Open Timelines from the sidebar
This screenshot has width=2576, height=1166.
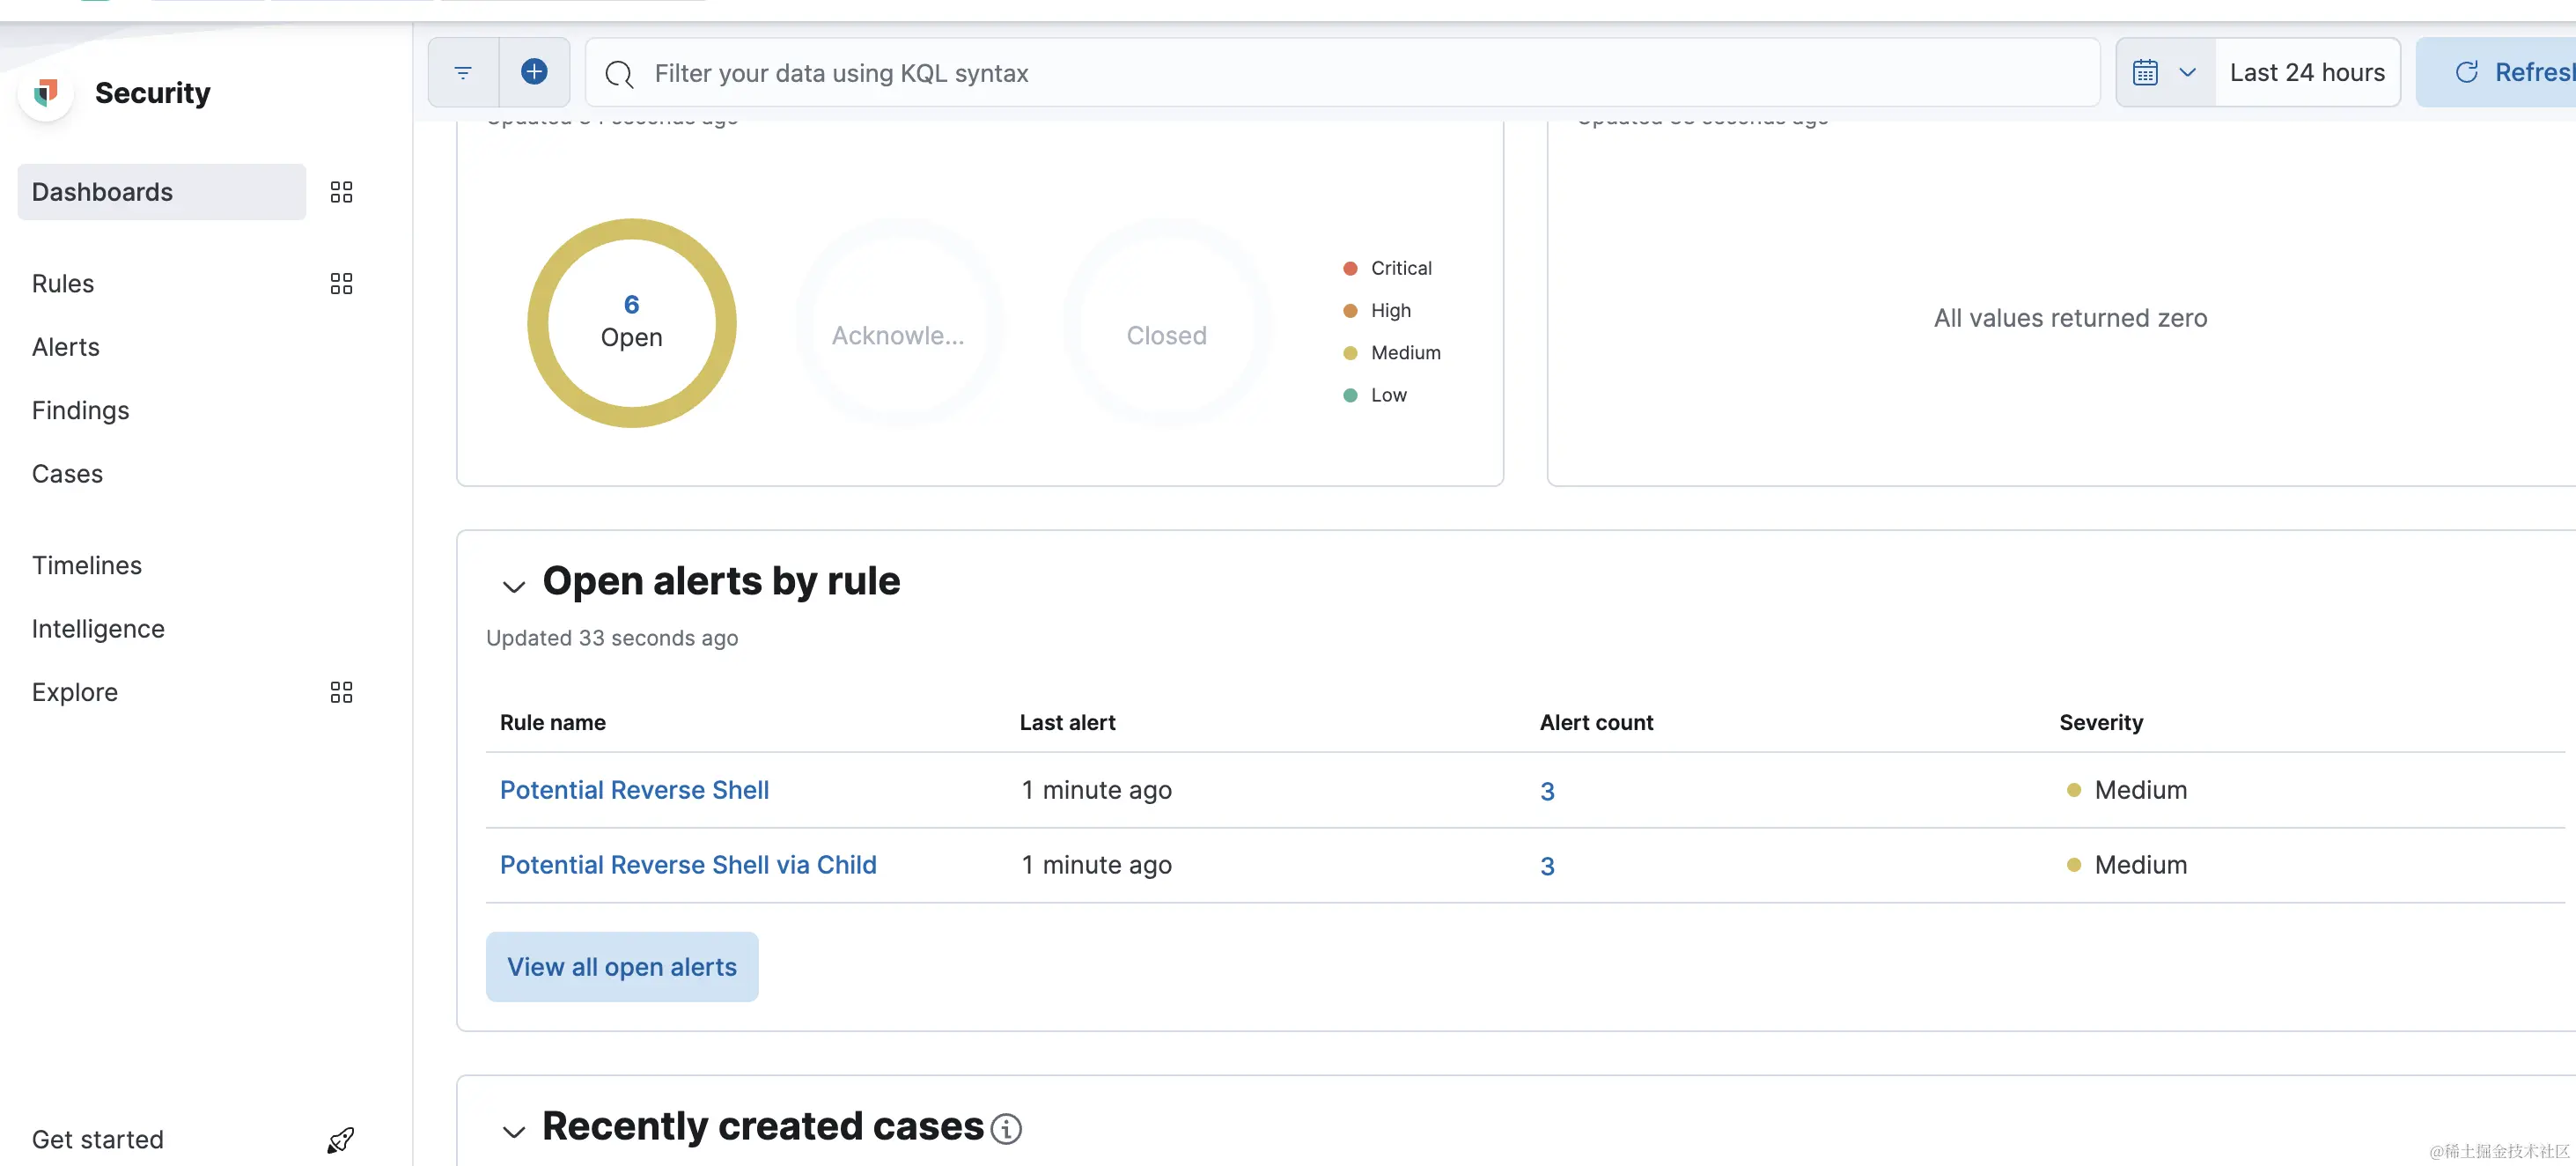click(x=87, y=565)
